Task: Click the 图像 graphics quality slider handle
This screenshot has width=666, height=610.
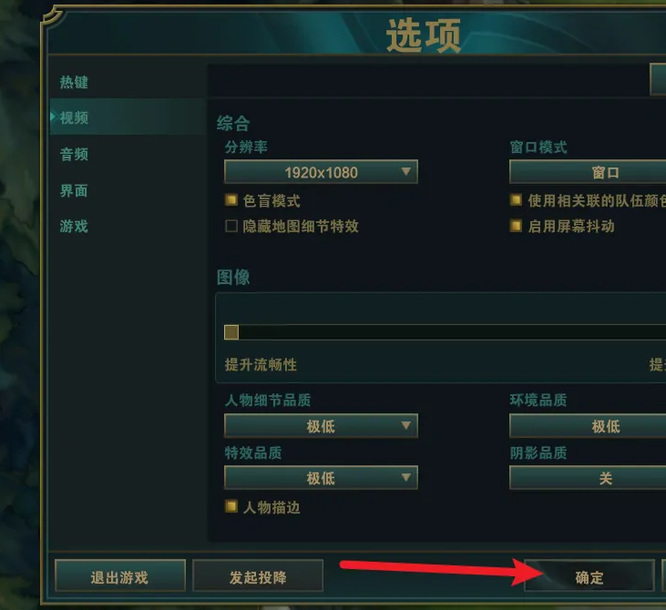Action: pos(231,332)
